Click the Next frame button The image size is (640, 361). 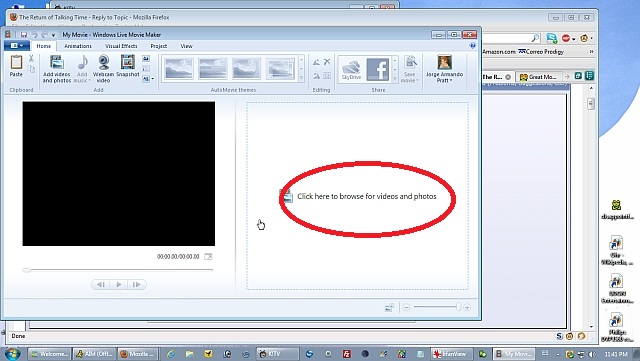[x=137, y=284]
